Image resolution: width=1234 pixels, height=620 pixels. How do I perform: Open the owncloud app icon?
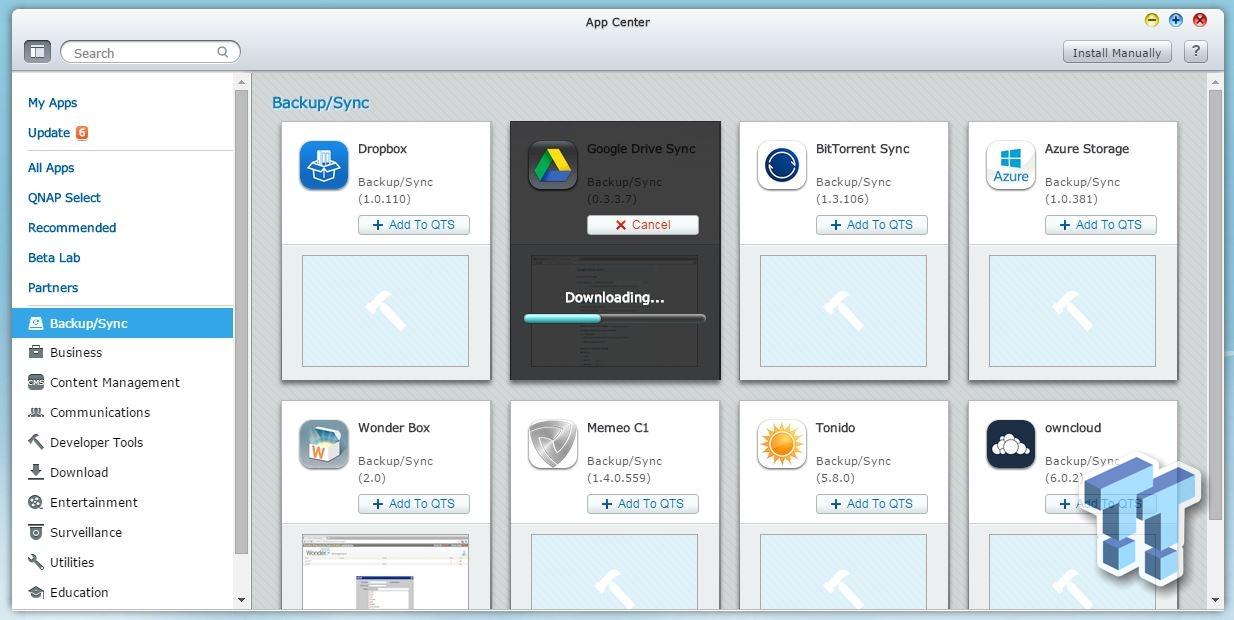[1010, 444]
